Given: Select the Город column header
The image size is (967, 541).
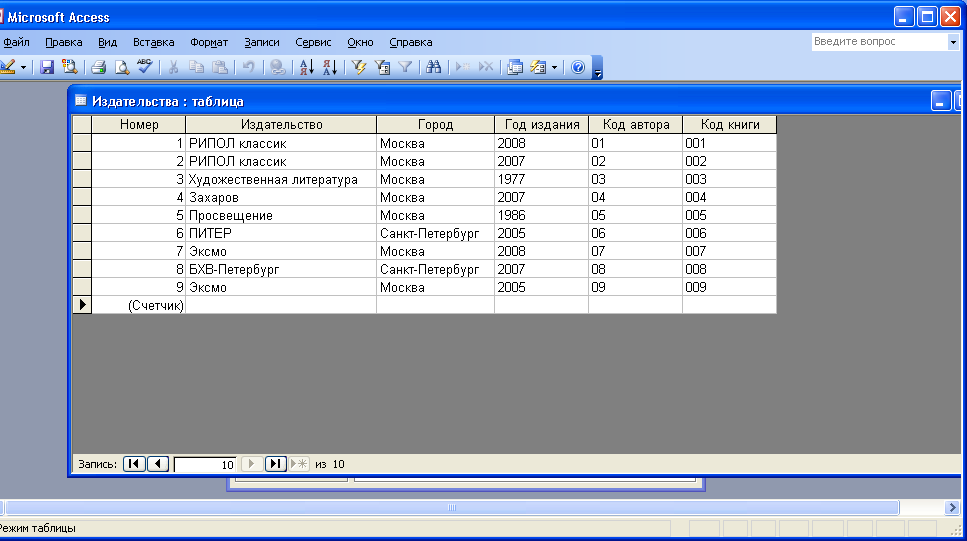Looking at the screenshot, I should pos(435,125).
